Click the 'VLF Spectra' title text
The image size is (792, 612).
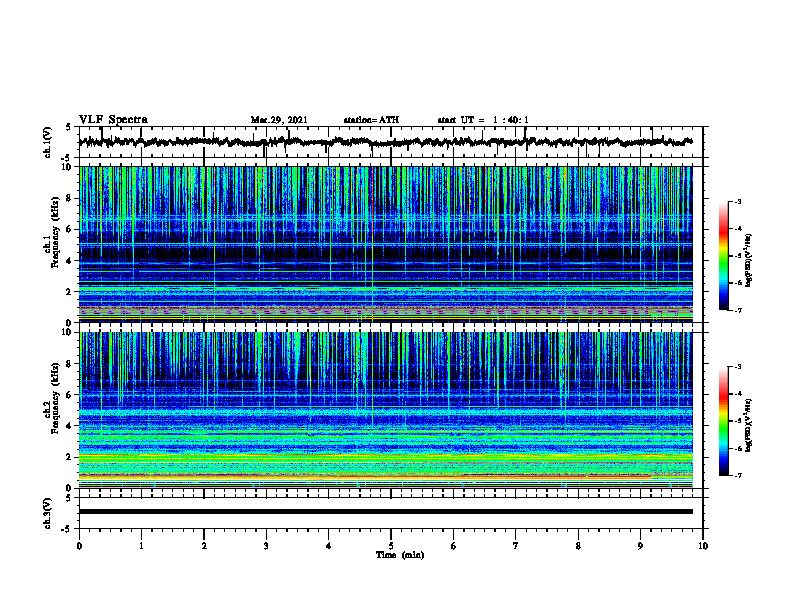113,120
